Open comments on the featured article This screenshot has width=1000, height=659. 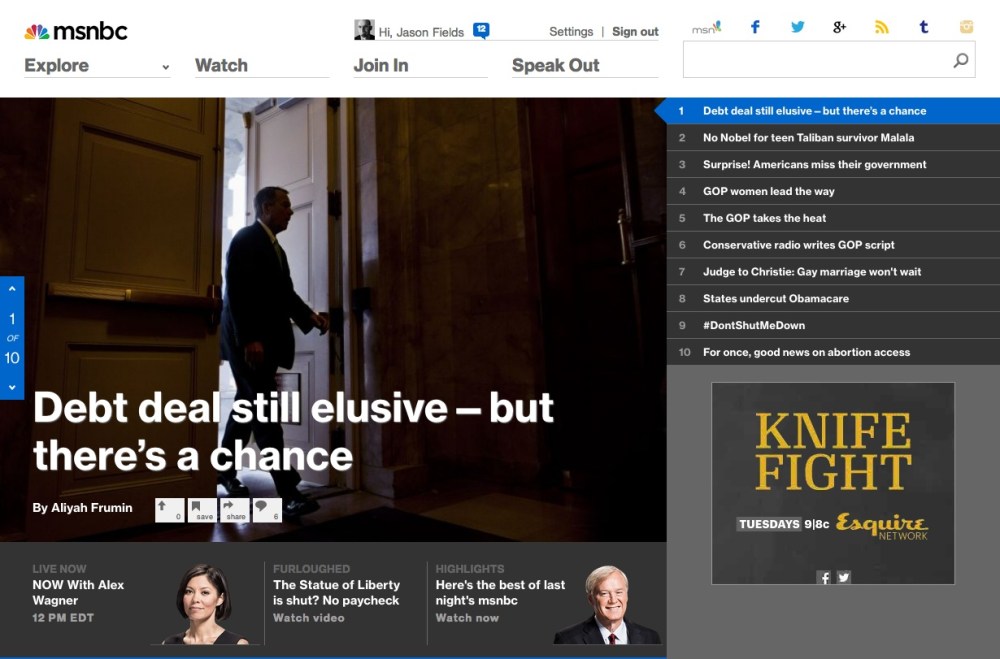267,510
